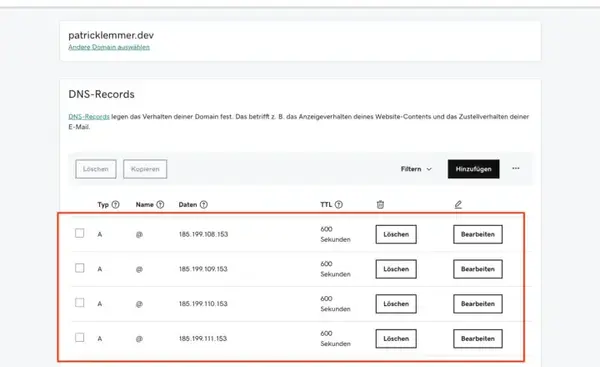Image resolution: width=600 pixels, height=367 pixels.
Task: Delete the 185.199.108.153 record via Löschen
Action: pyautogui.click(x=396, y=234)
